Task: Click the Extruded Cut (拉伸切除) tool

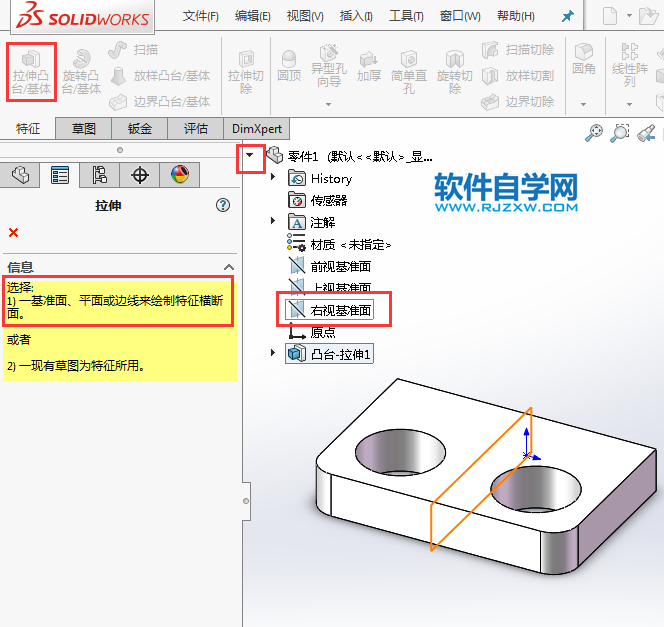Action: (x=246, y=72)
